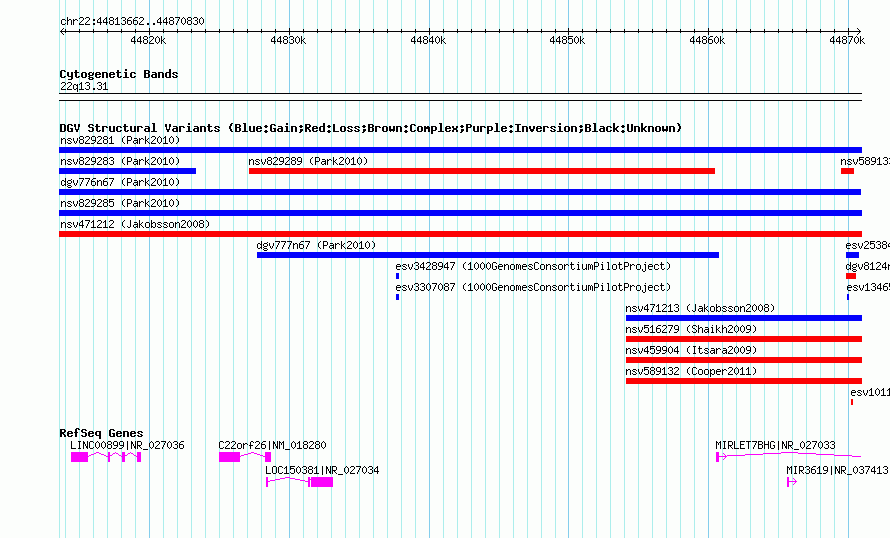Click the nsv471213 (Jakobsson2008) label

(x=700, y=308)
